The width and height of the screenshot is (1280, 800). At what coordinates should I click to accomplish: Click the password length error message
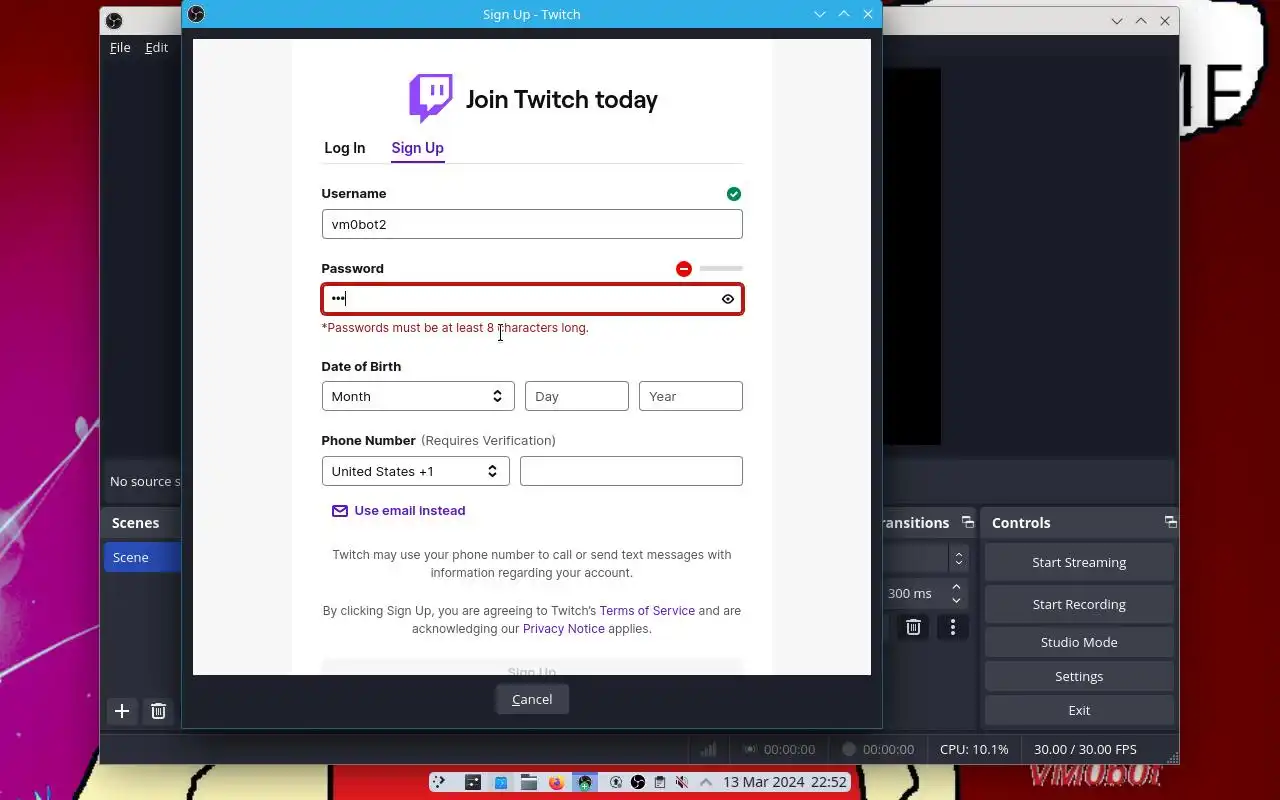455,328
